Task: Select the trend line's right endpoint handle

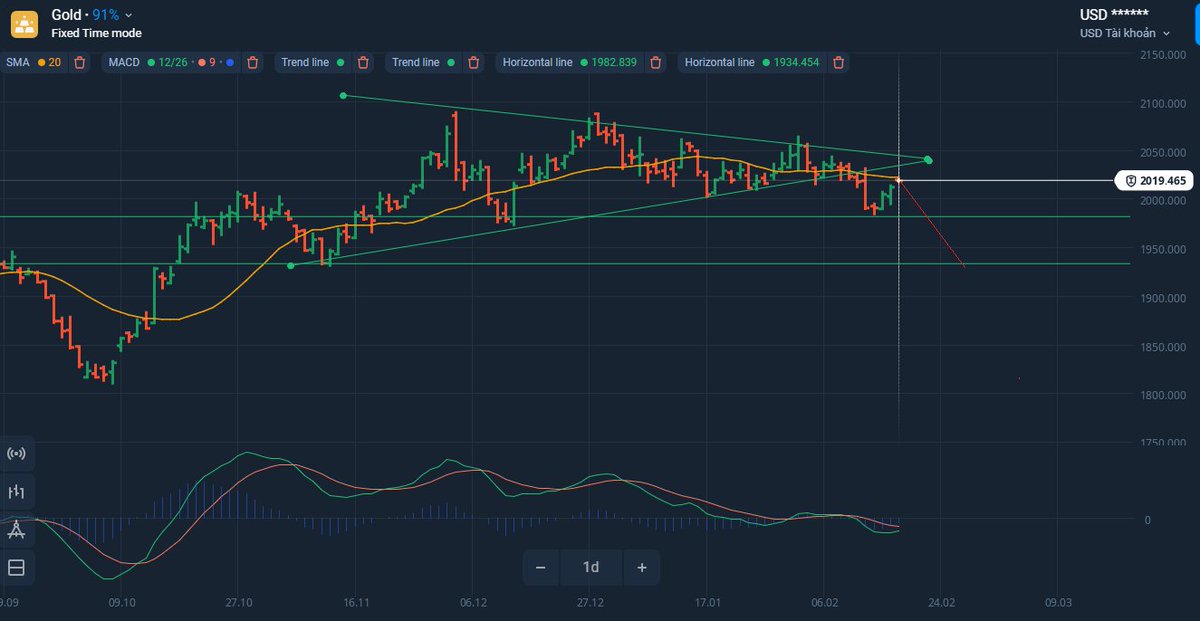Action: tap(929, 160)
